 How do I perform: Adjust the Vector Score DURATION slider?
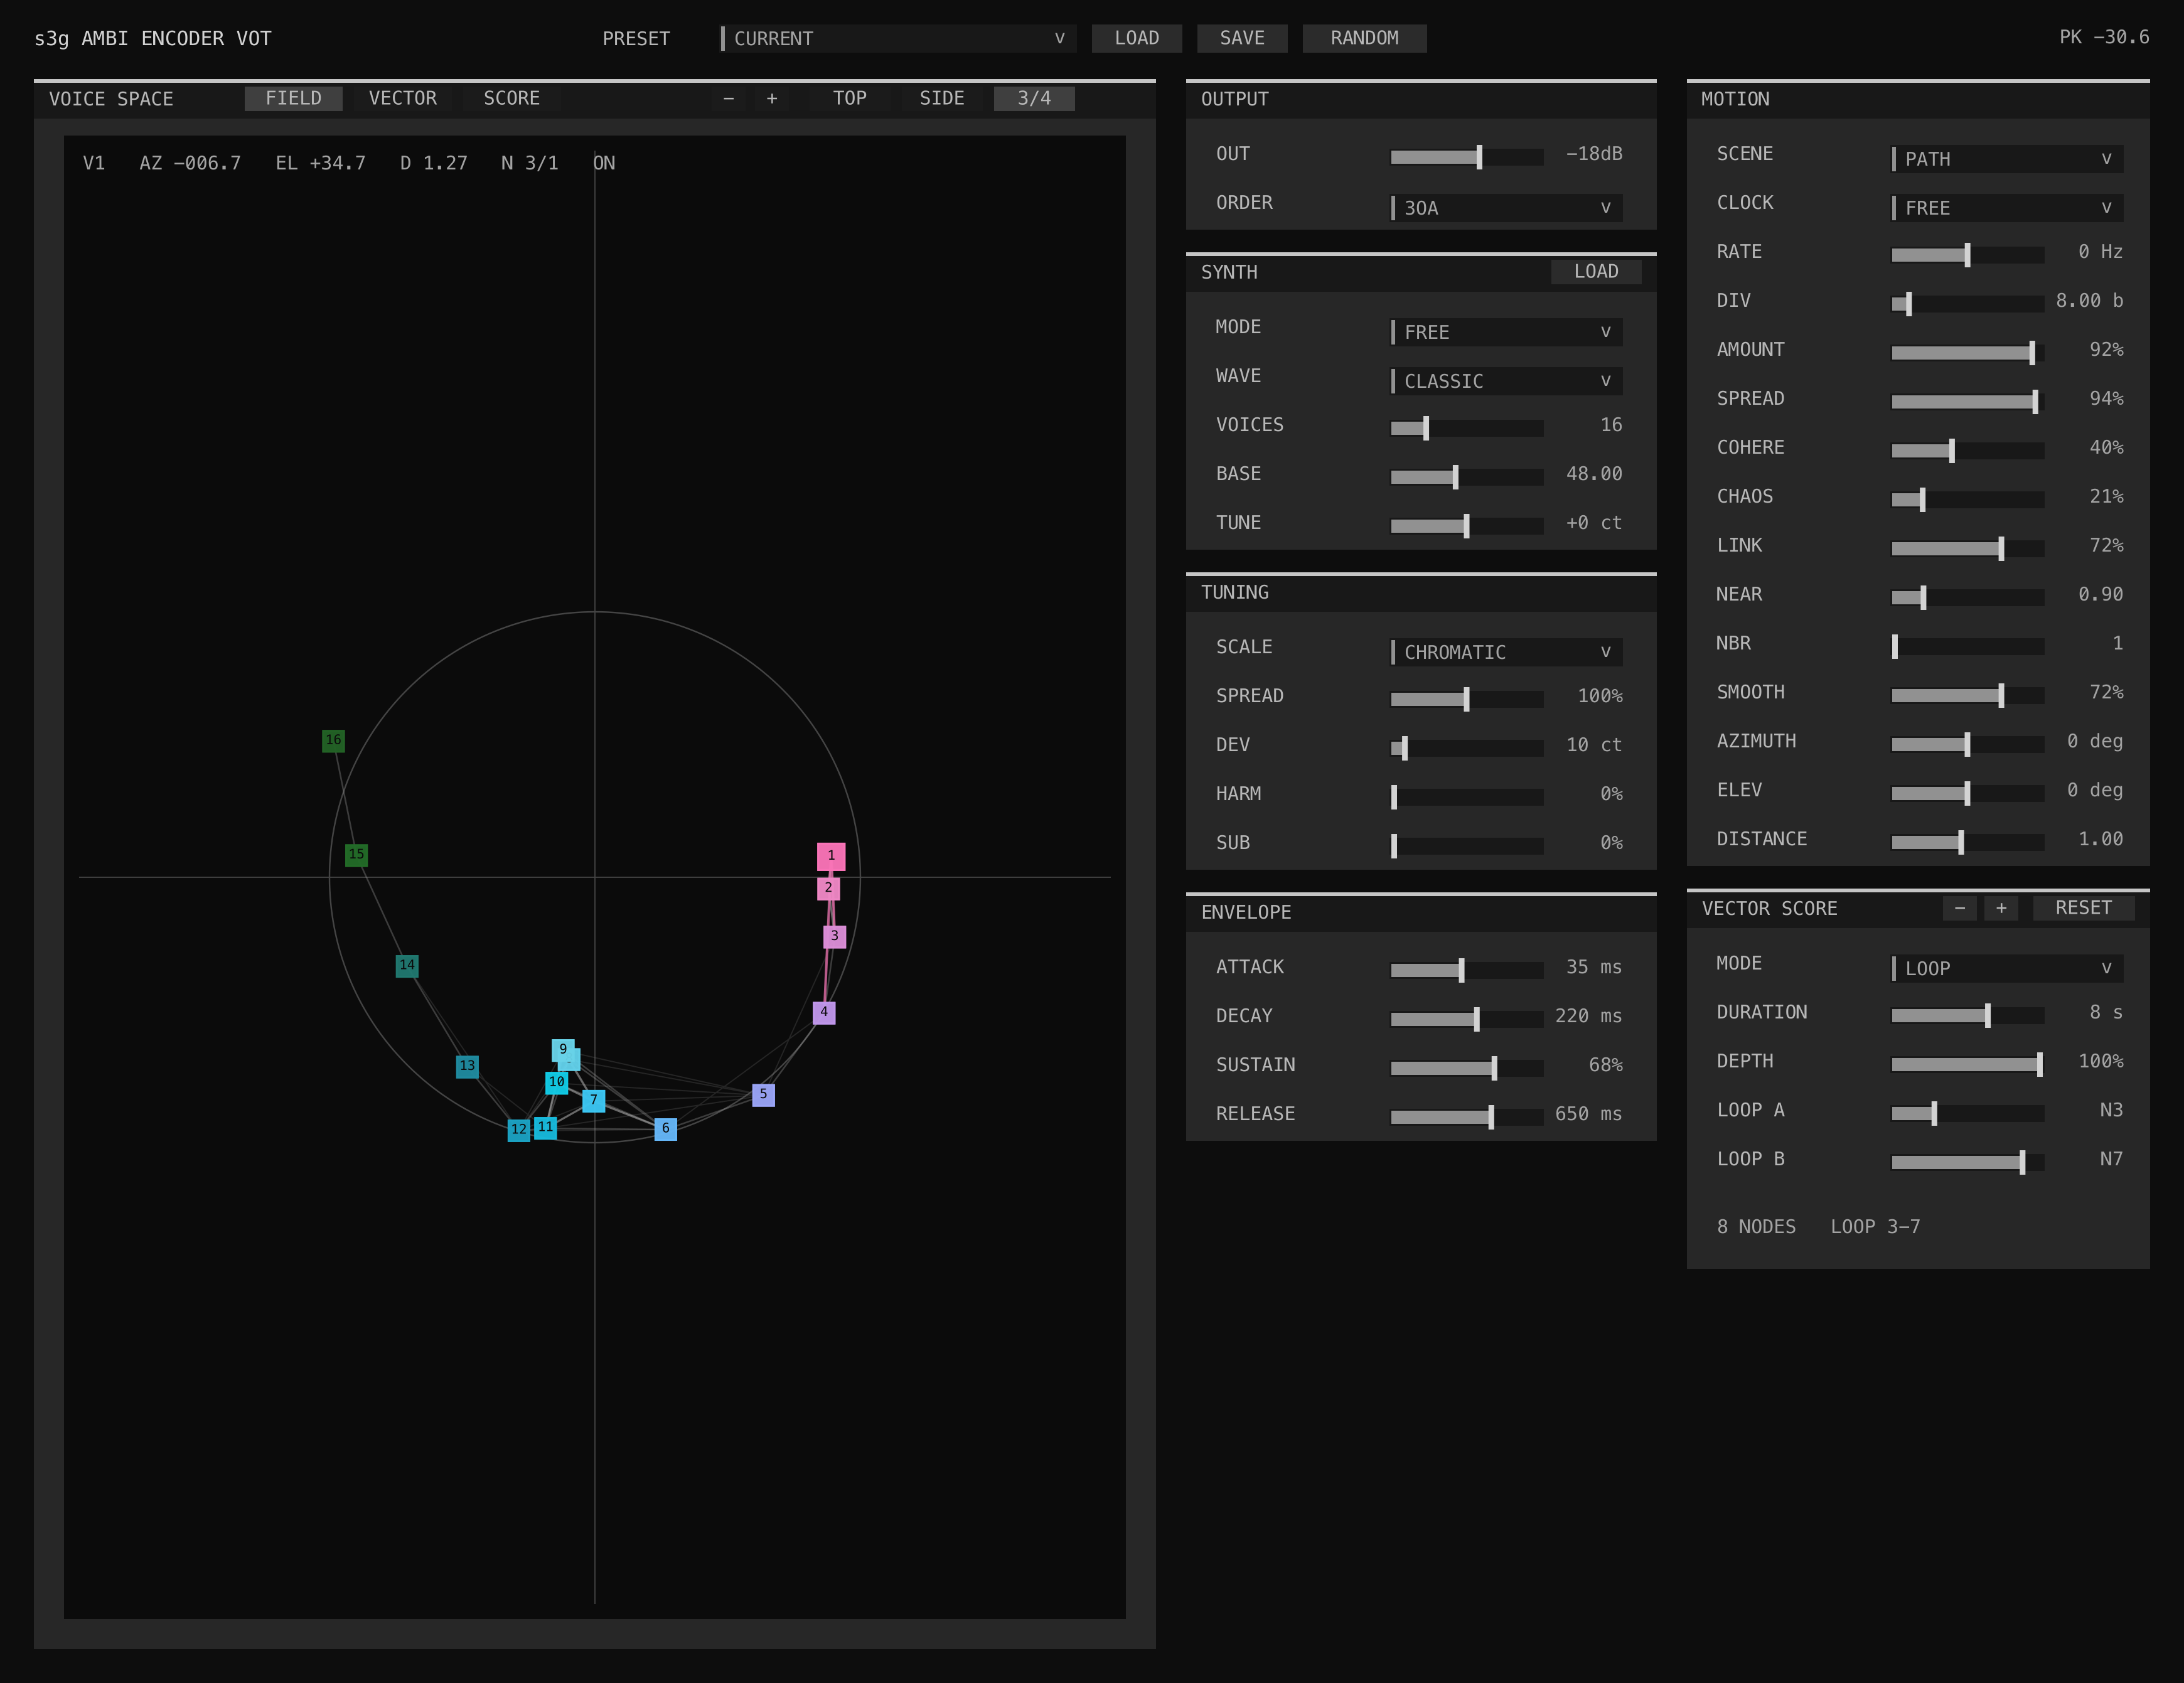(x=1968, y=1015)
